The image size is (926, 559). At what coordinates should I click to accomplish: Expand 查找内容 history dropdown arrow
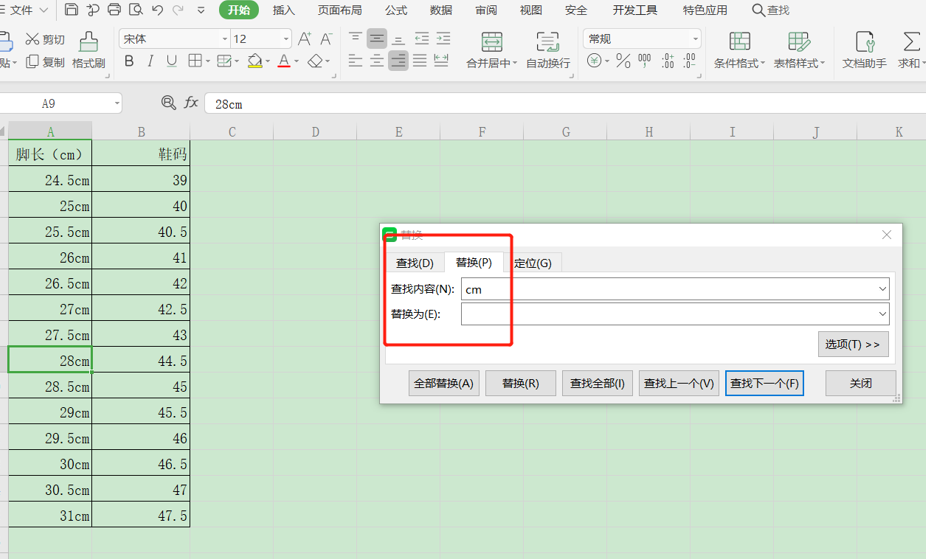882,289
